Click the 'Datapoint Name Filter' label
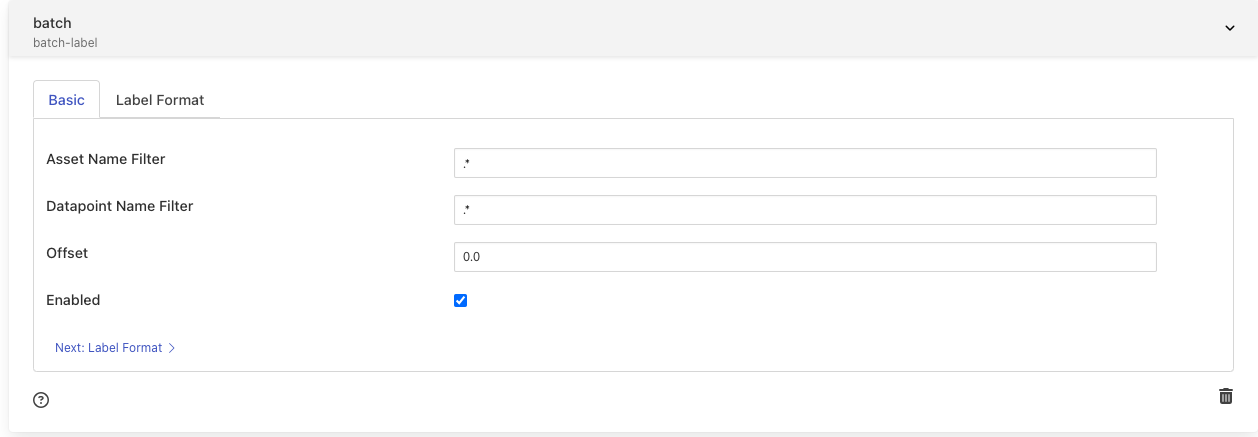 120,206
